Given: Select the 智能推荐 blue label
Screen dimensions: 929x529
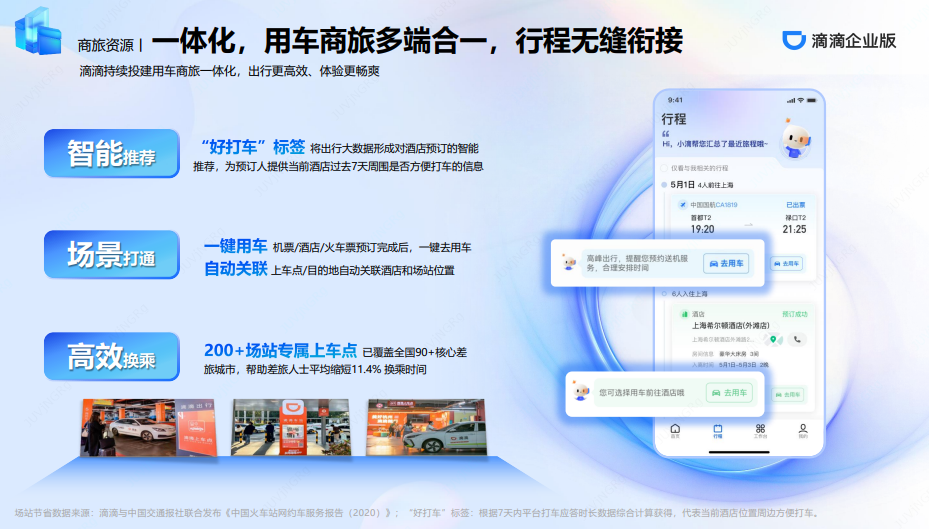Looking at the screenshot, I should pos(111,153).
